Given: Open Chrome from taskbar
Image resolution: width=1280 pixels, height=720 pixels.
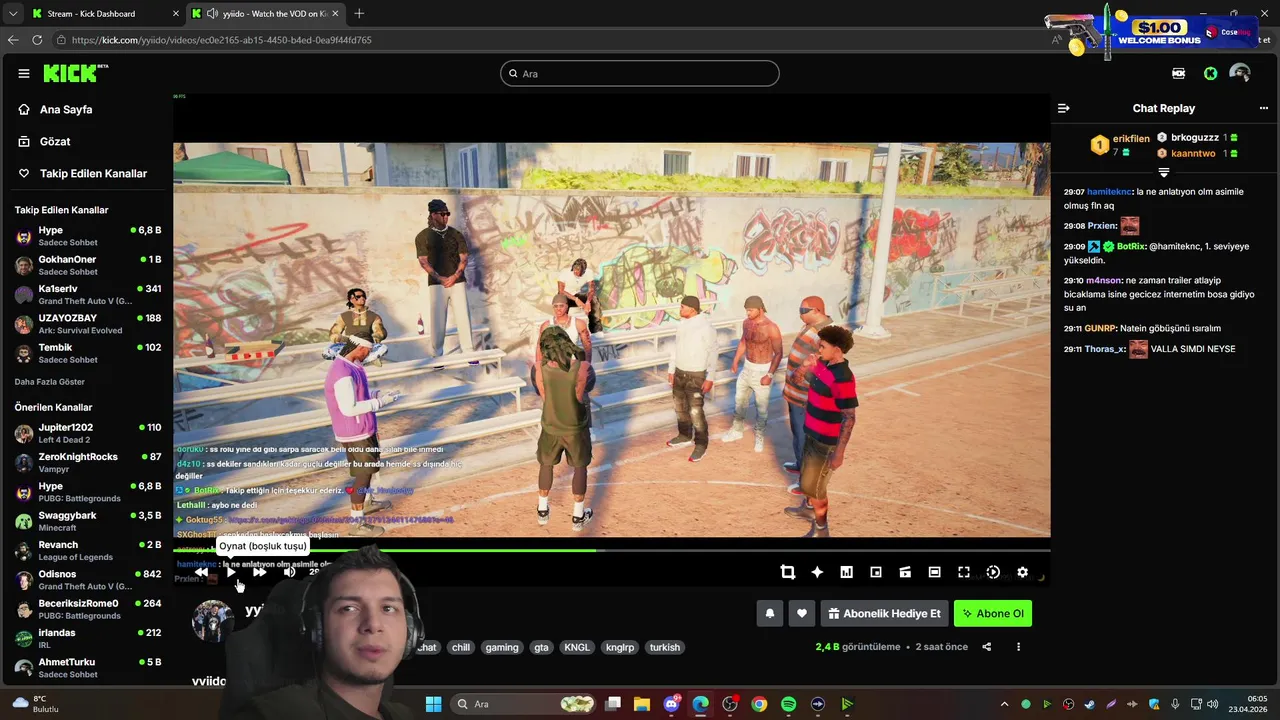Looking at the screenshot, I should [759, 704].
